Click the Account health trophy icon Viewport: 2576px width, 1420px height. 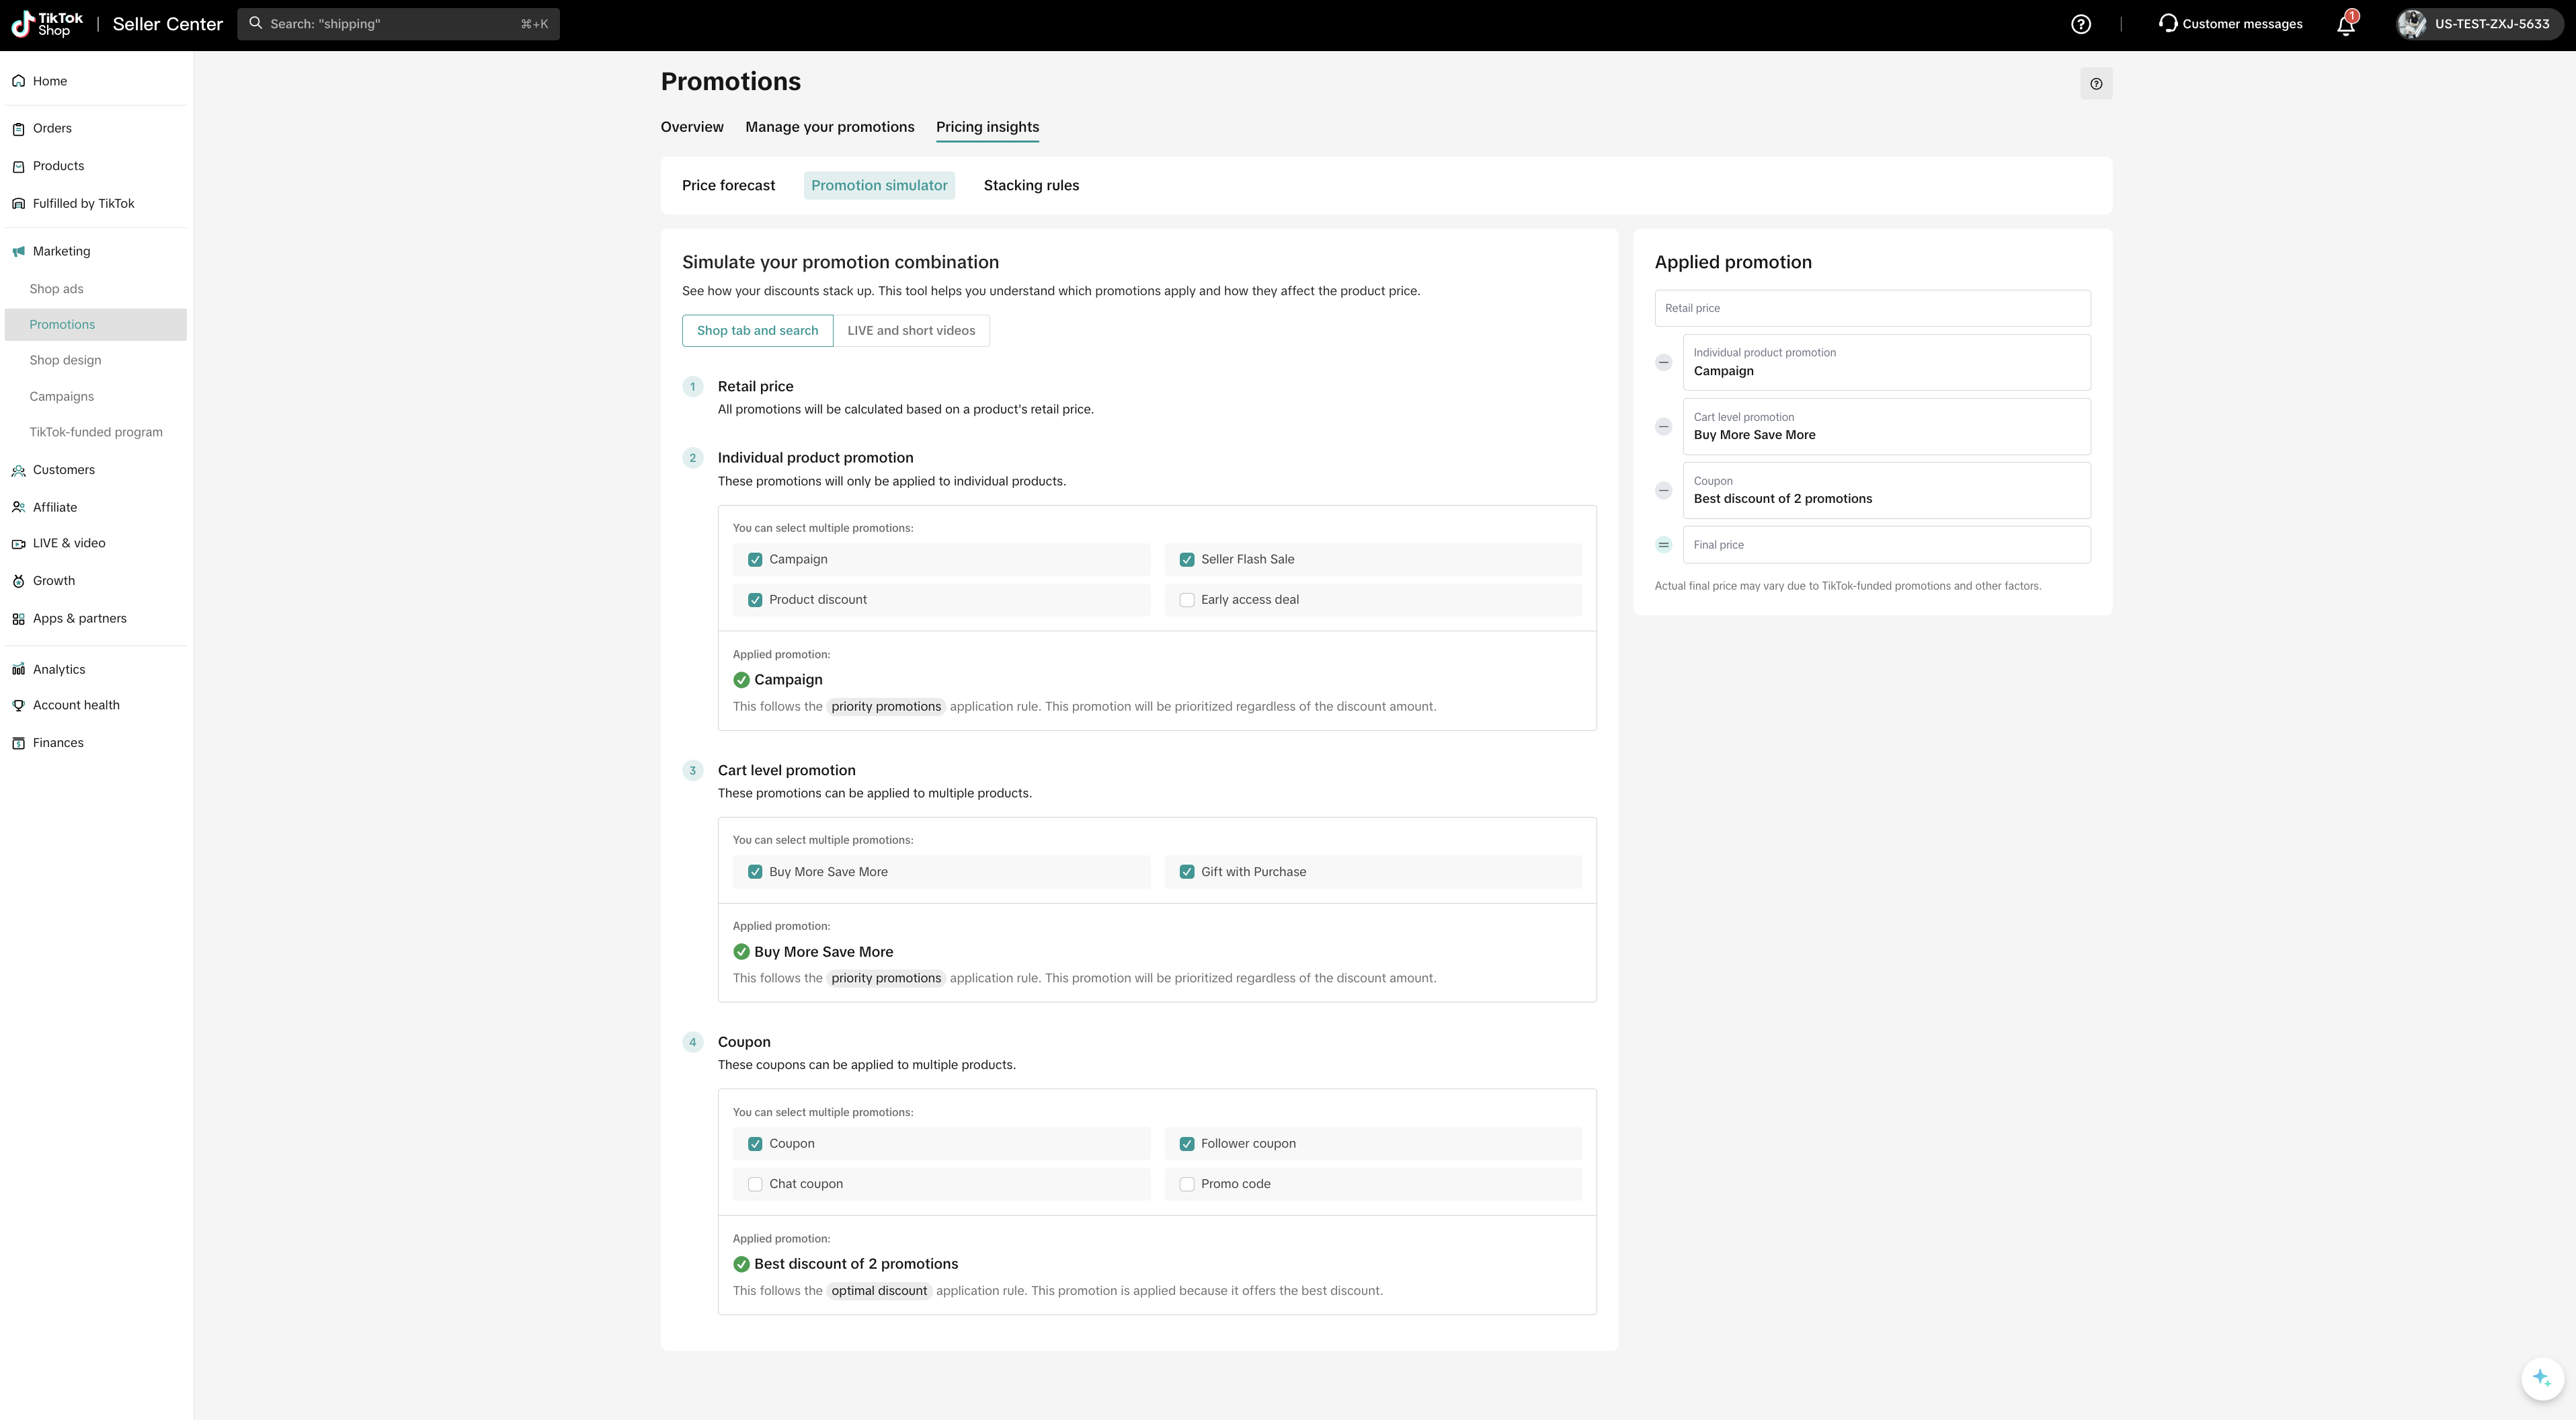coord(18,706)
